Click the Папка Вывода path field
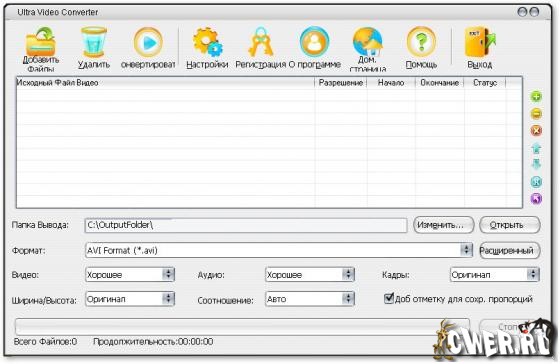Viewport: 560px width, 364px height. 246,225
